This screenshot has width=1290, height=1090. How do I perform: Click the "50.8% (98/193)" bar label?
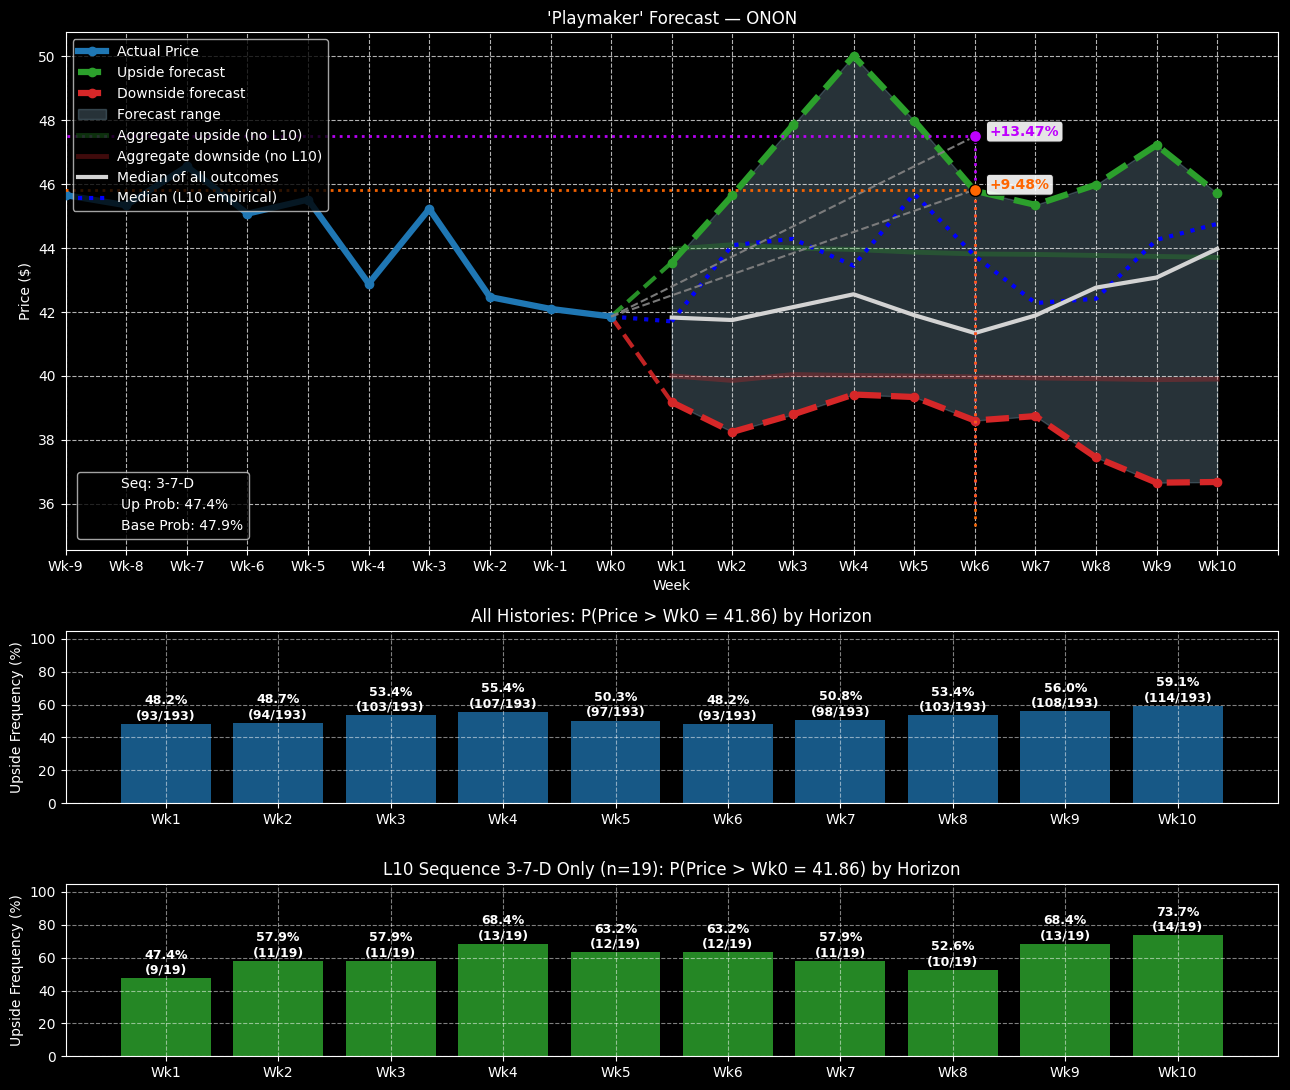click(x=840, y=703)
